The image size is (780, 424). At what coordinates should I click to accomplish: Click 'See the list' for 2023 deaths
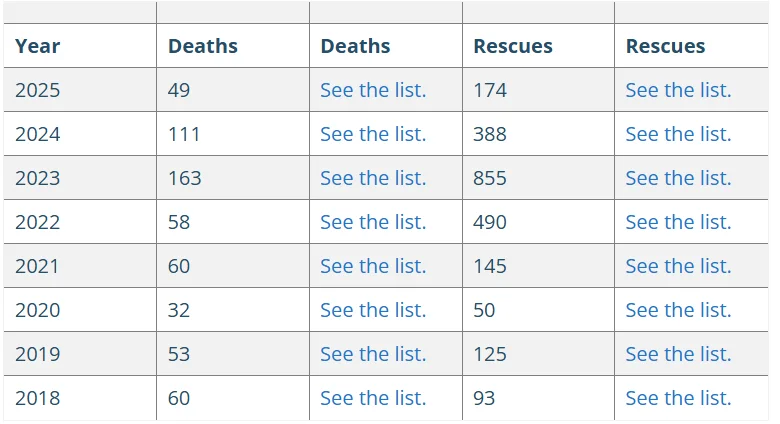pos(373,178)
